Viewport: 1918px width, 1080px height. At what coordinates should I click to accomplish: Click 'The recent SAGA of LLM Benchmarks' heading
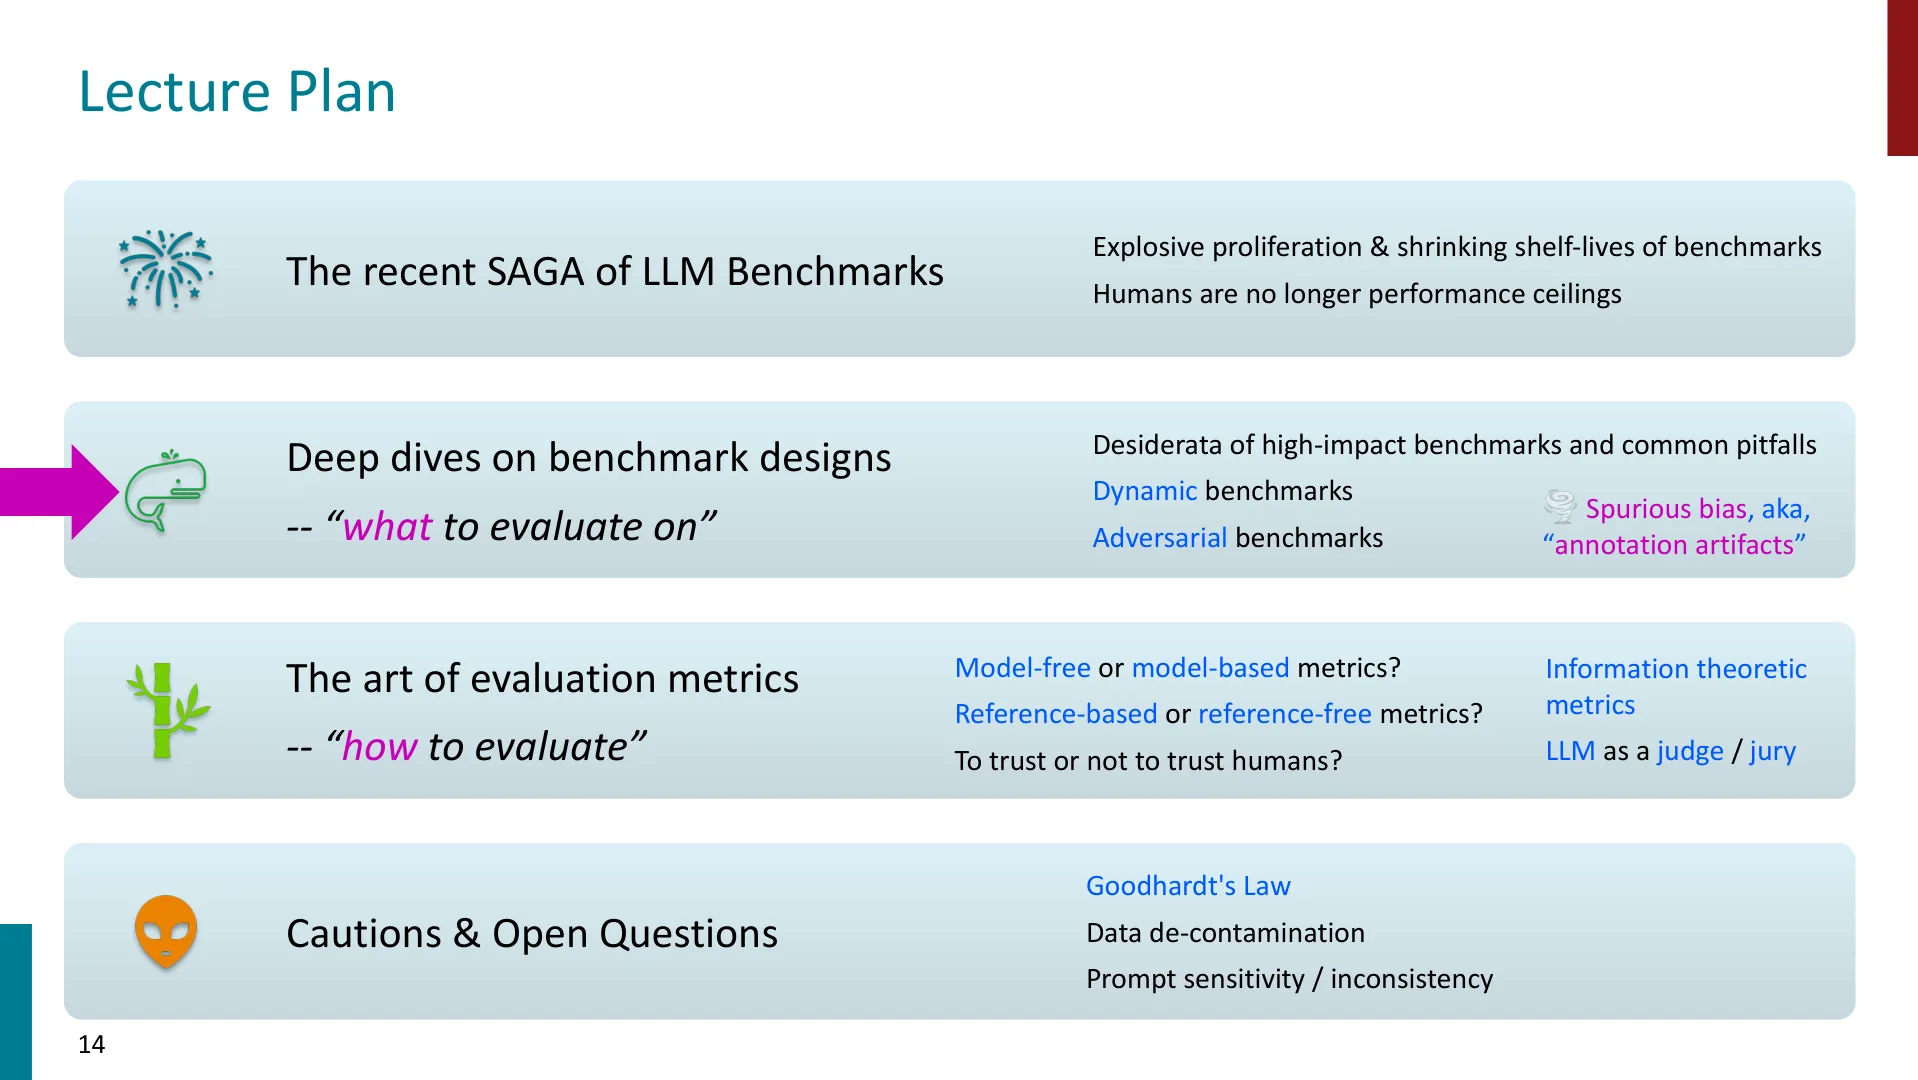point(615,271)
